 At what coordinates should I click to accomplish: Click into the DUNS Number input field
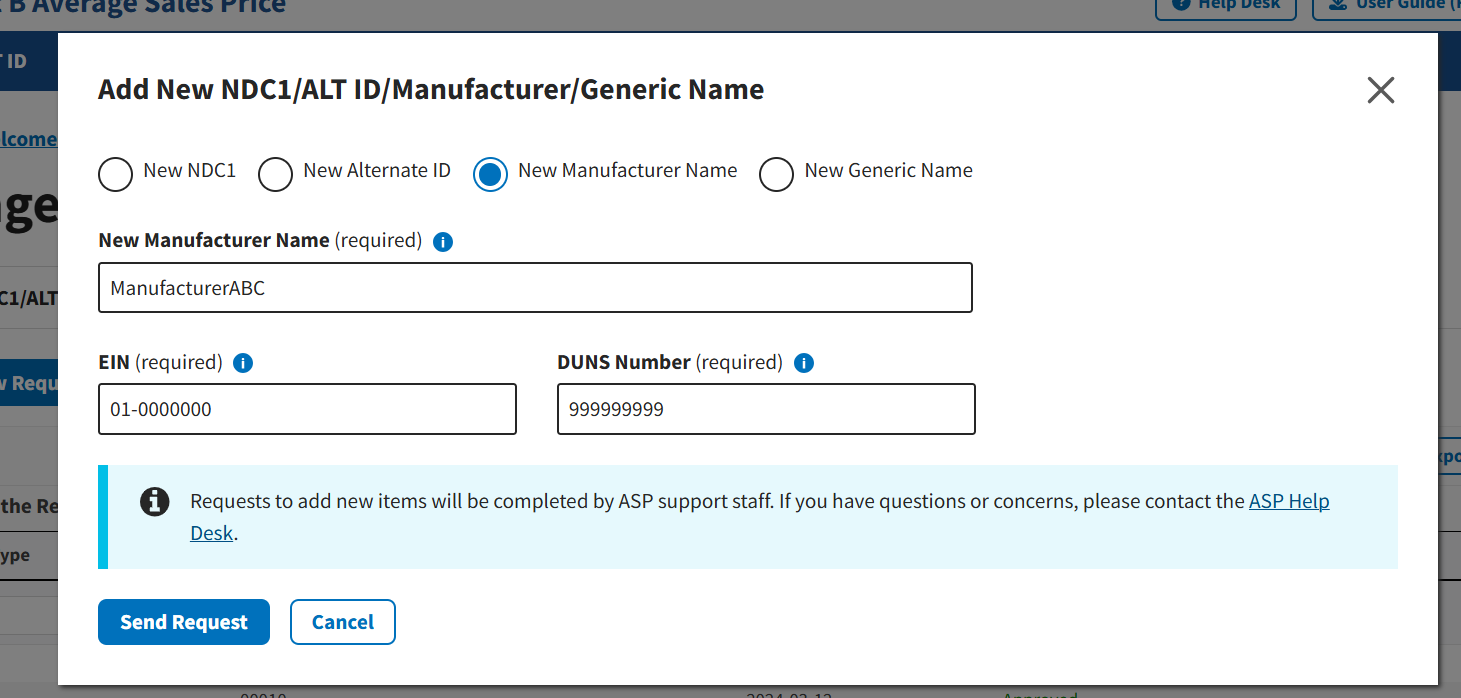pyautogui.click(x=765, y=409)
